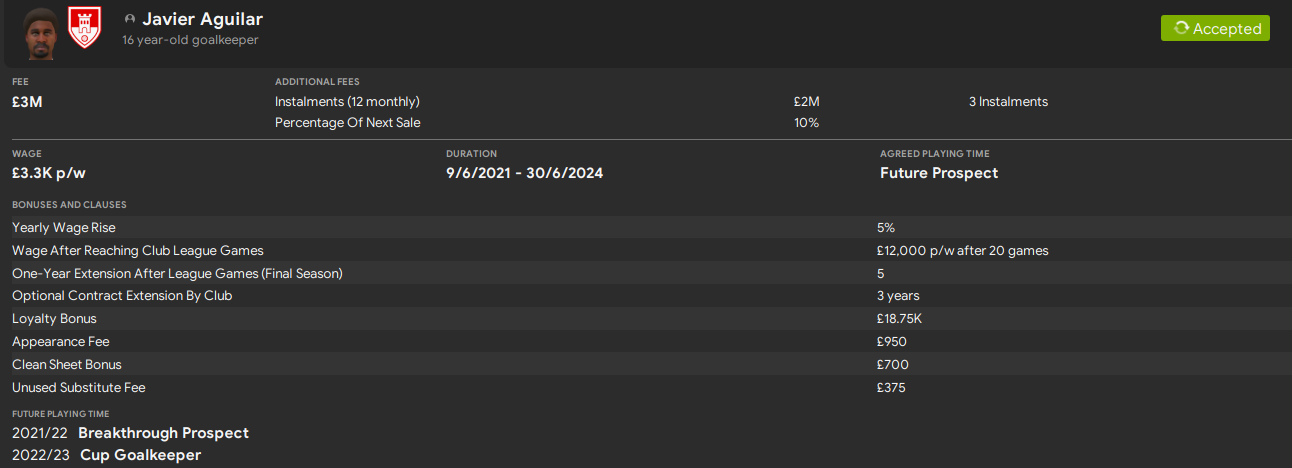Click the contract duration dates
This screenshot has width=1292, height=468.
point(524,173)
